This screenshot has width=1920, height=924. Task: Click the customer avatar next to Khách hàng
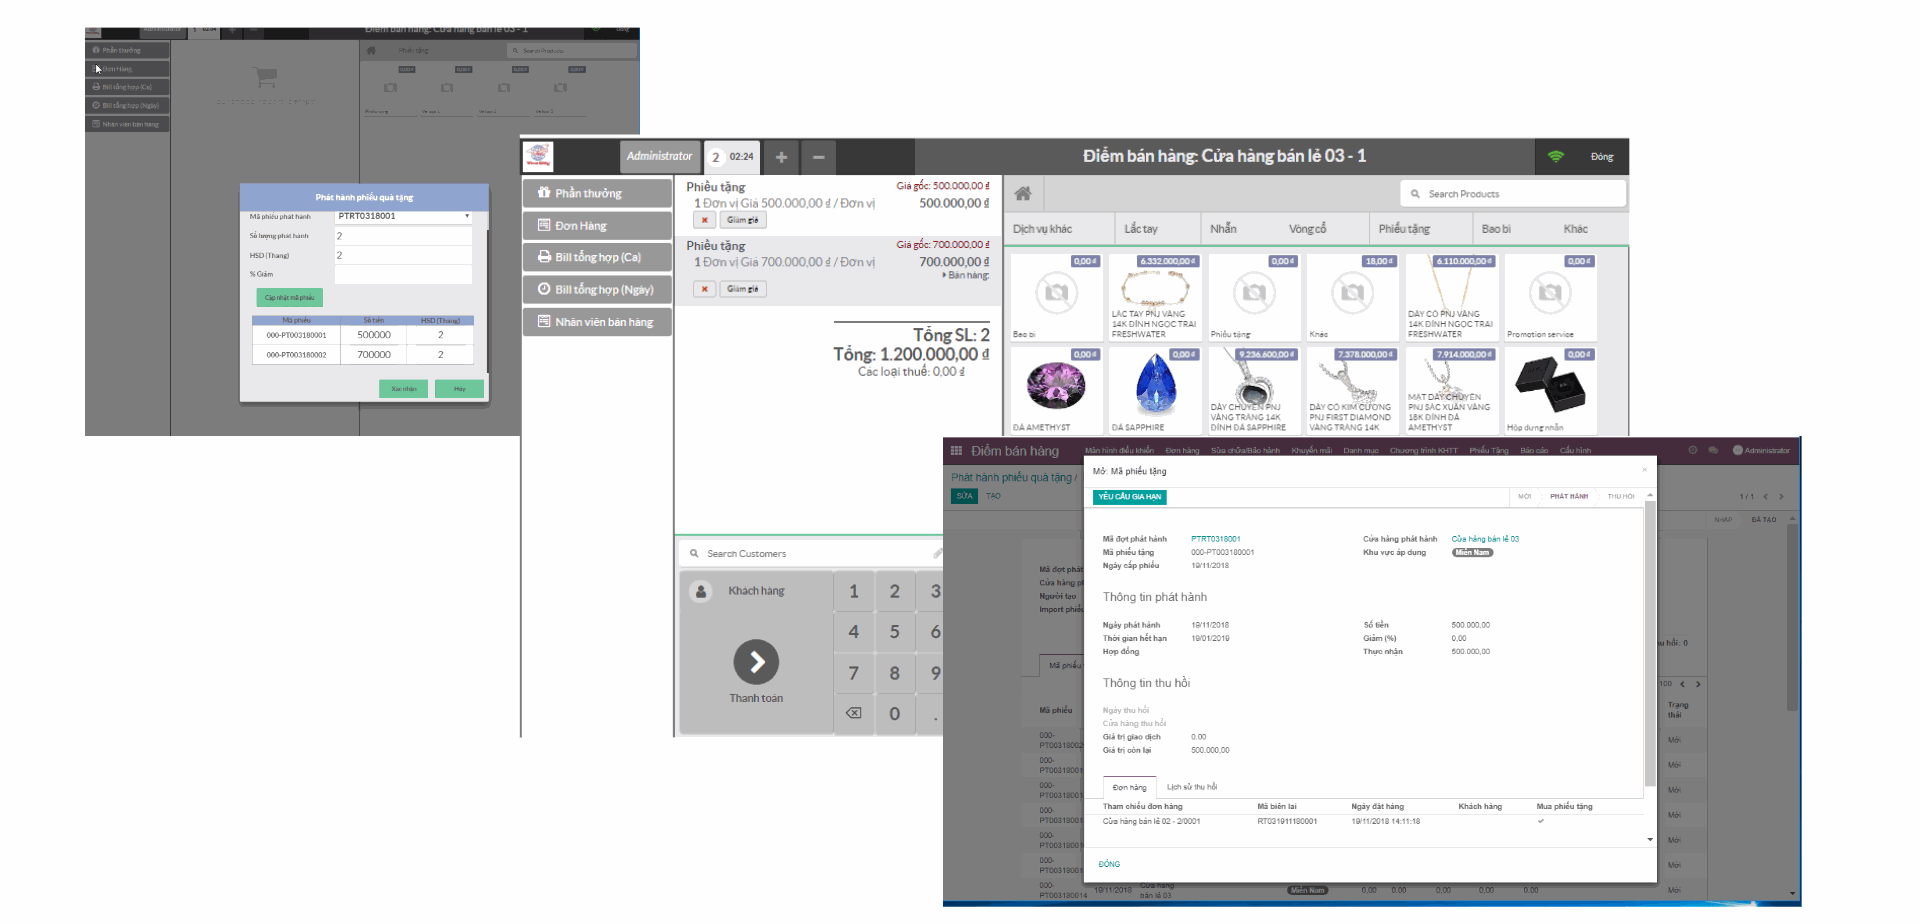pos(700,590)
